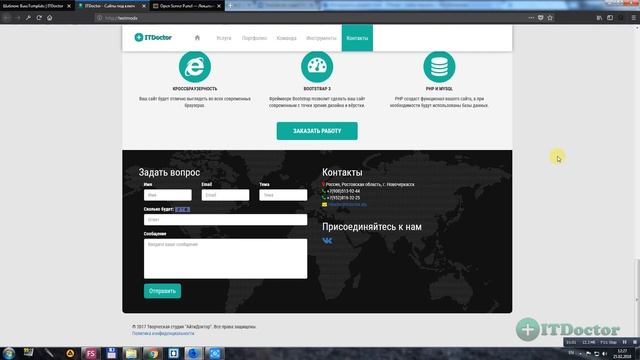Click the ЗАКАЗАТЬ РАБОТУ button
The height and width of the screenshot is (360, 640).
[x=317, y=131]
